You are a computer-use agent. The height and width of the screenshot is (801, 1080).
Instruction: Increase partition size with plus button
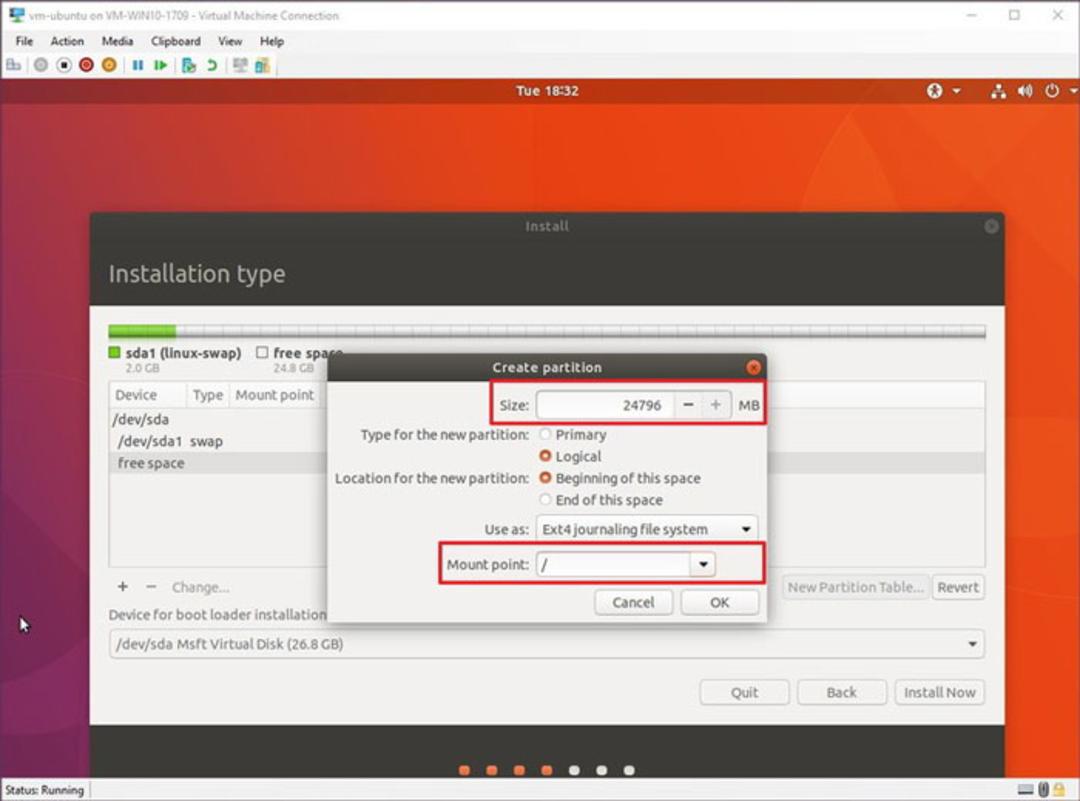pos(716,405)
